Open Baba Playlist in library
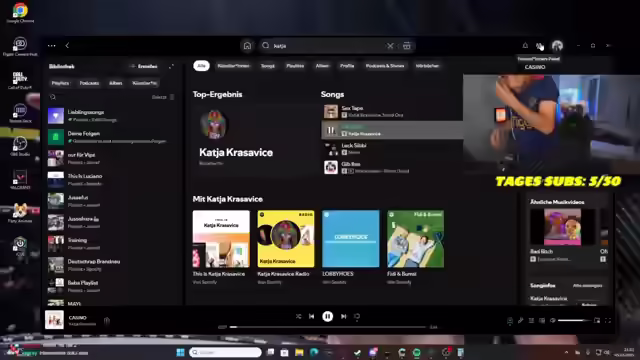Image resolution: width=640 pixels, height=360 pixels. coord(111,286)
